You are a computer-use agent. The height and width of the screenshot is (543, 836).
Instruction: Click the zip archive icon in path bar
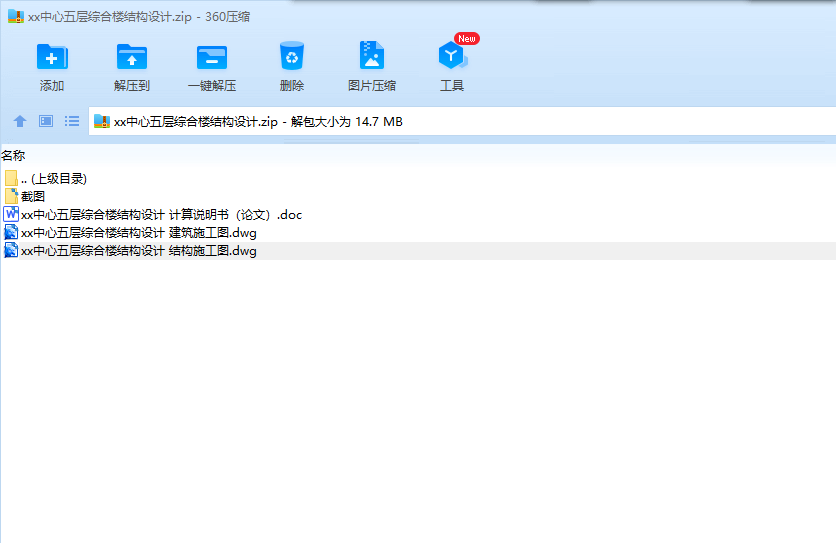101,122
